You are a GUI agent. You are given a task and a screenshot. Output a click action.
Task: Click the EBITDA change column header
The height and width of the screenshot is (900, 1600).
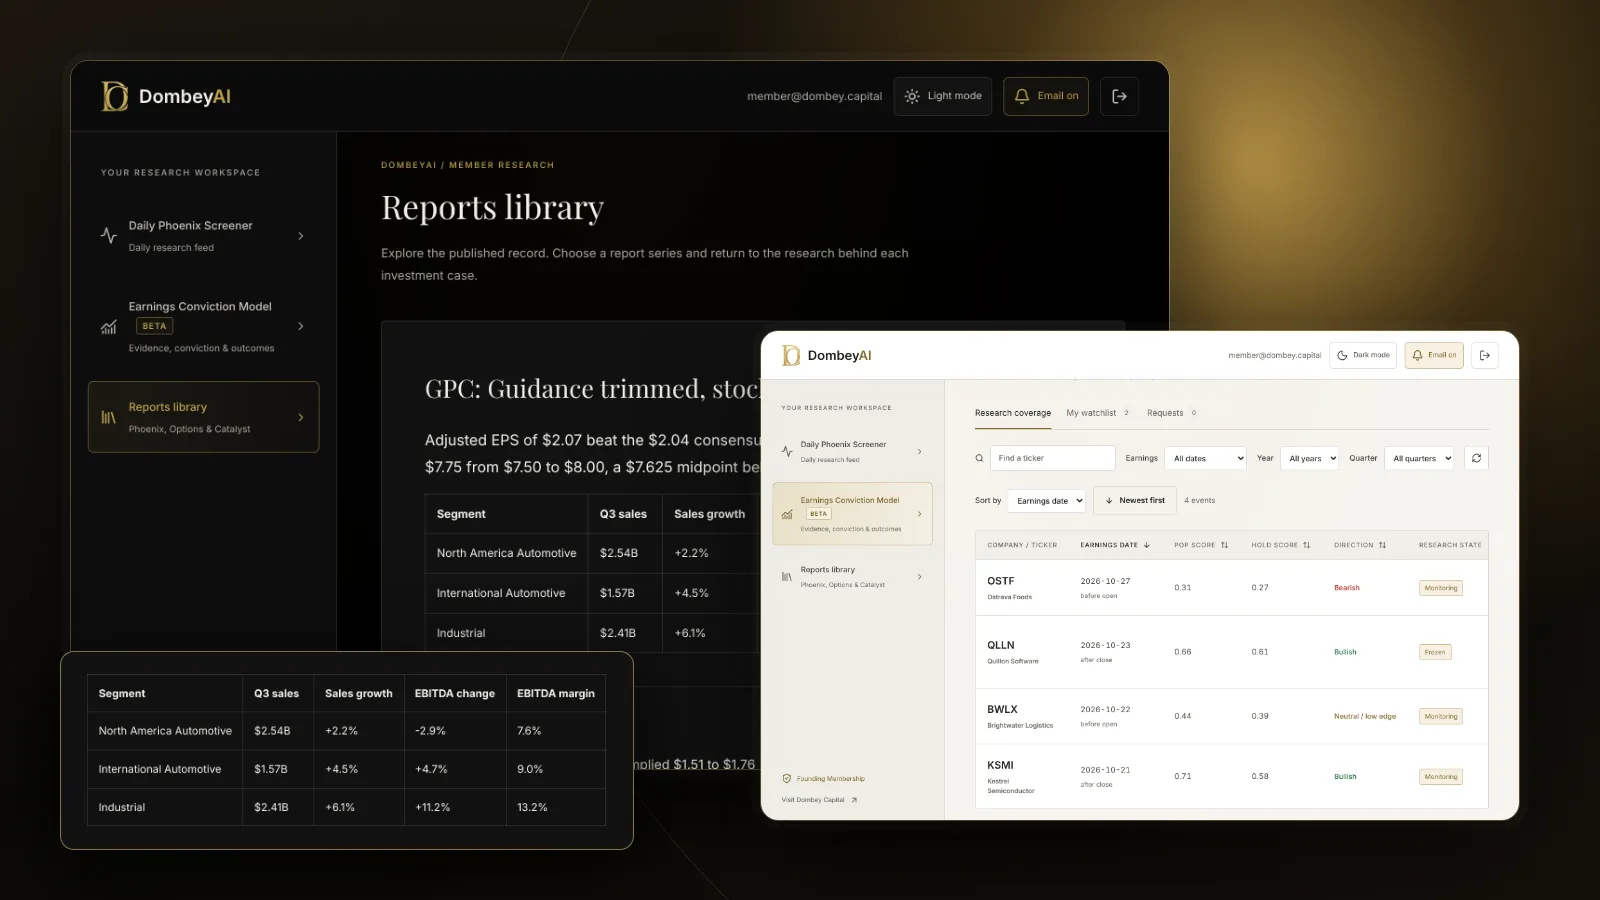pos(455,693)
